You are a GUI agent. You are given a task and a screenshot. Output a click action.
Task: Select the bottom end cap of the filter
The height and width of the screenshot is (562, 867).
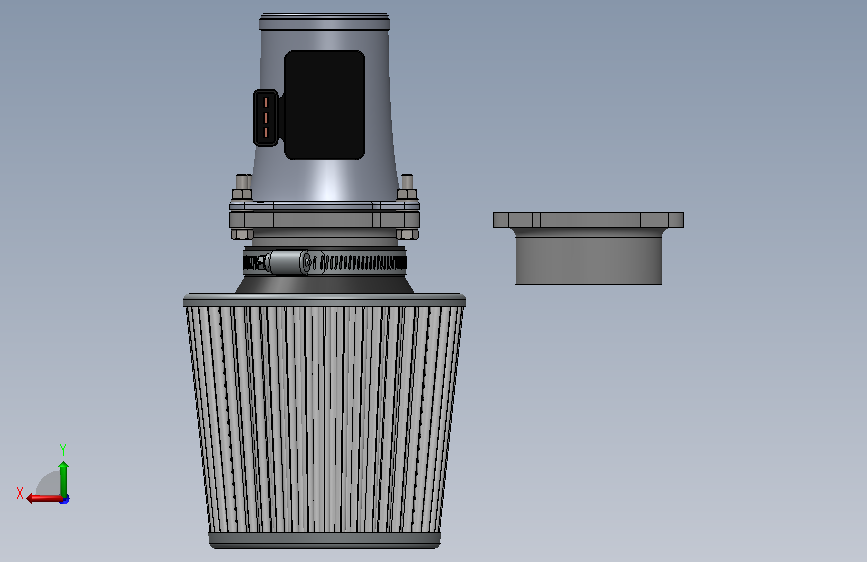point(325,540)
